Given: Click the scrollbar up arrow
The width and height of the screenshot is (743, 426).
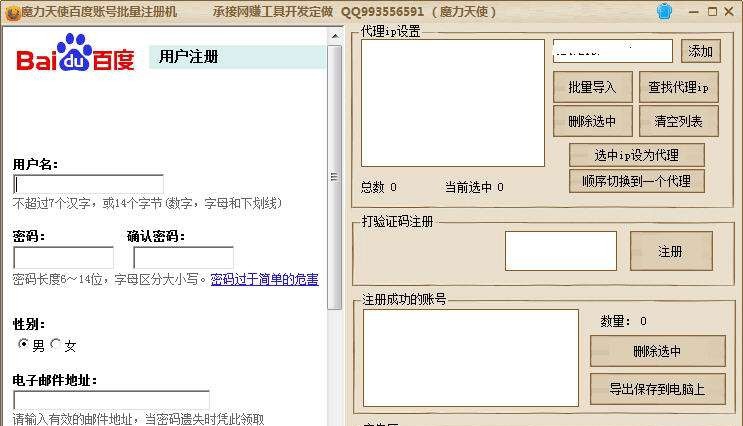Looking at the screenshot, I should pos(335,36).
